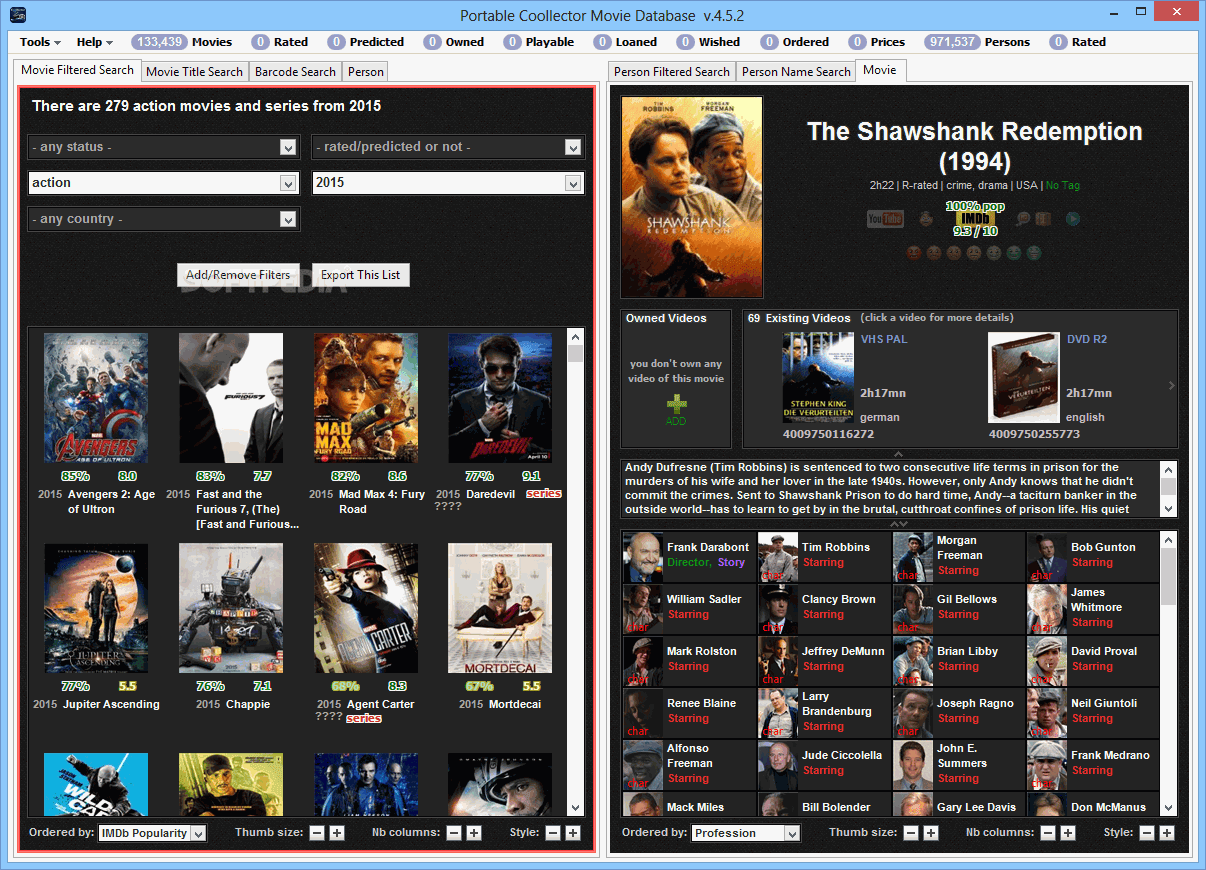This screenshot has width=1206, height=870.
Task: Click the 'No Tag' green link
Action: point(1063,186)
